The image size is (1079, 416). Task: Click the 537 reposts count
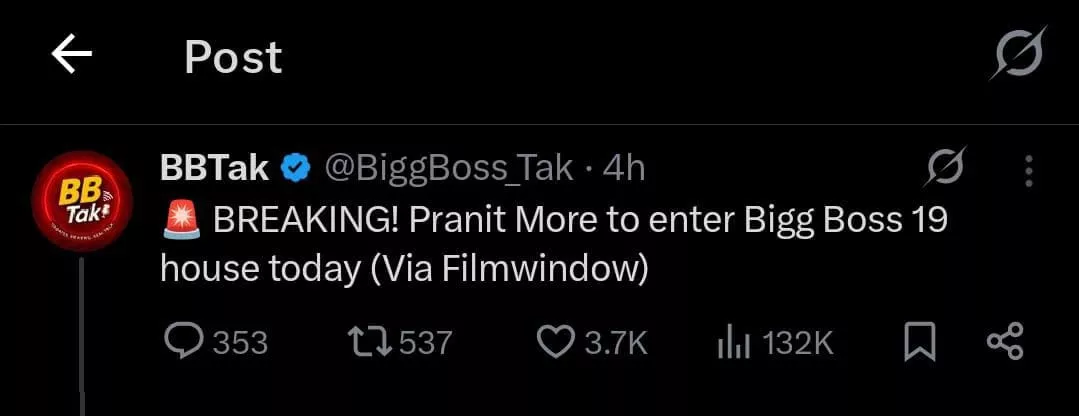(x=425, y=344)
